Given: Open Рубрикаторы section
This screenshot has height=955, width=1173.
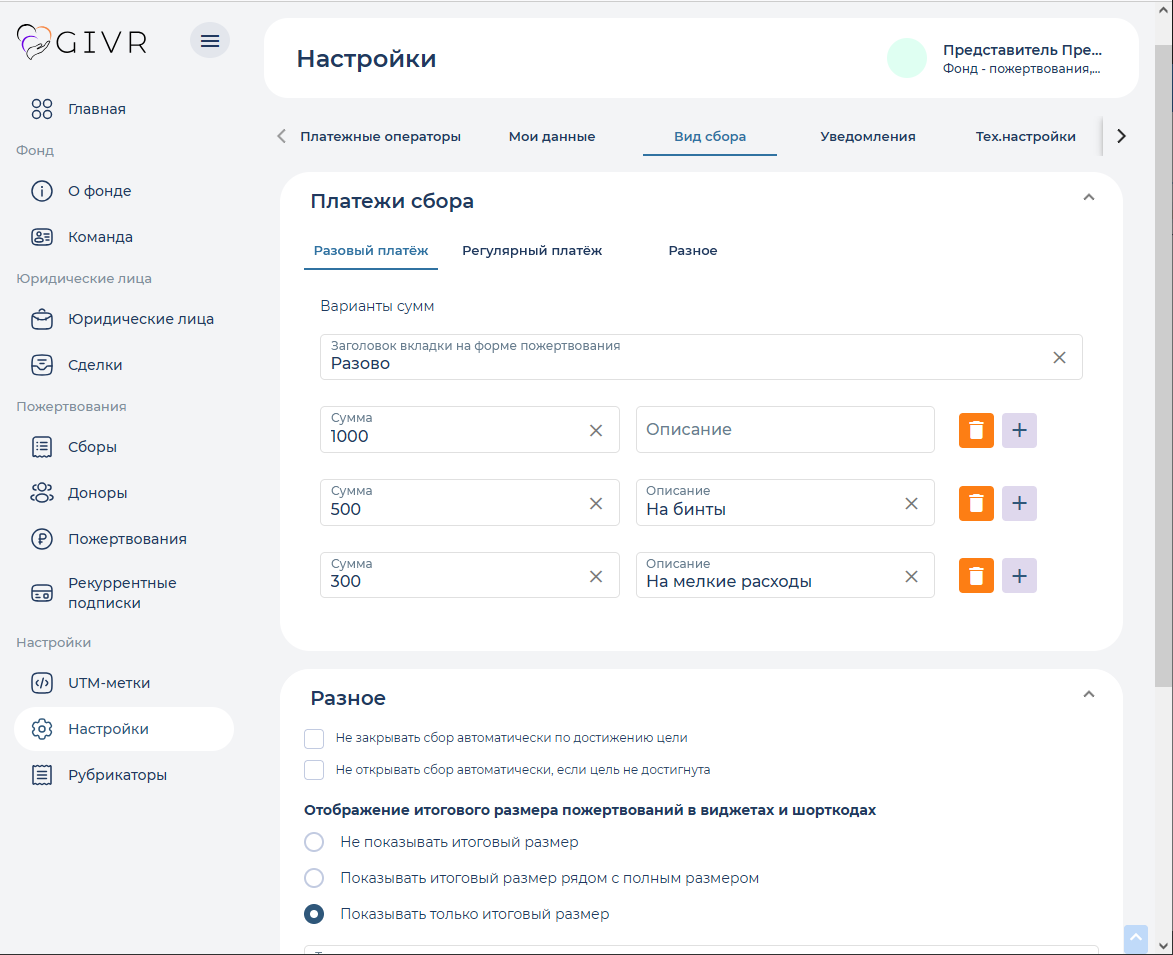Looking at the screenshot, I should pos(117,776).
